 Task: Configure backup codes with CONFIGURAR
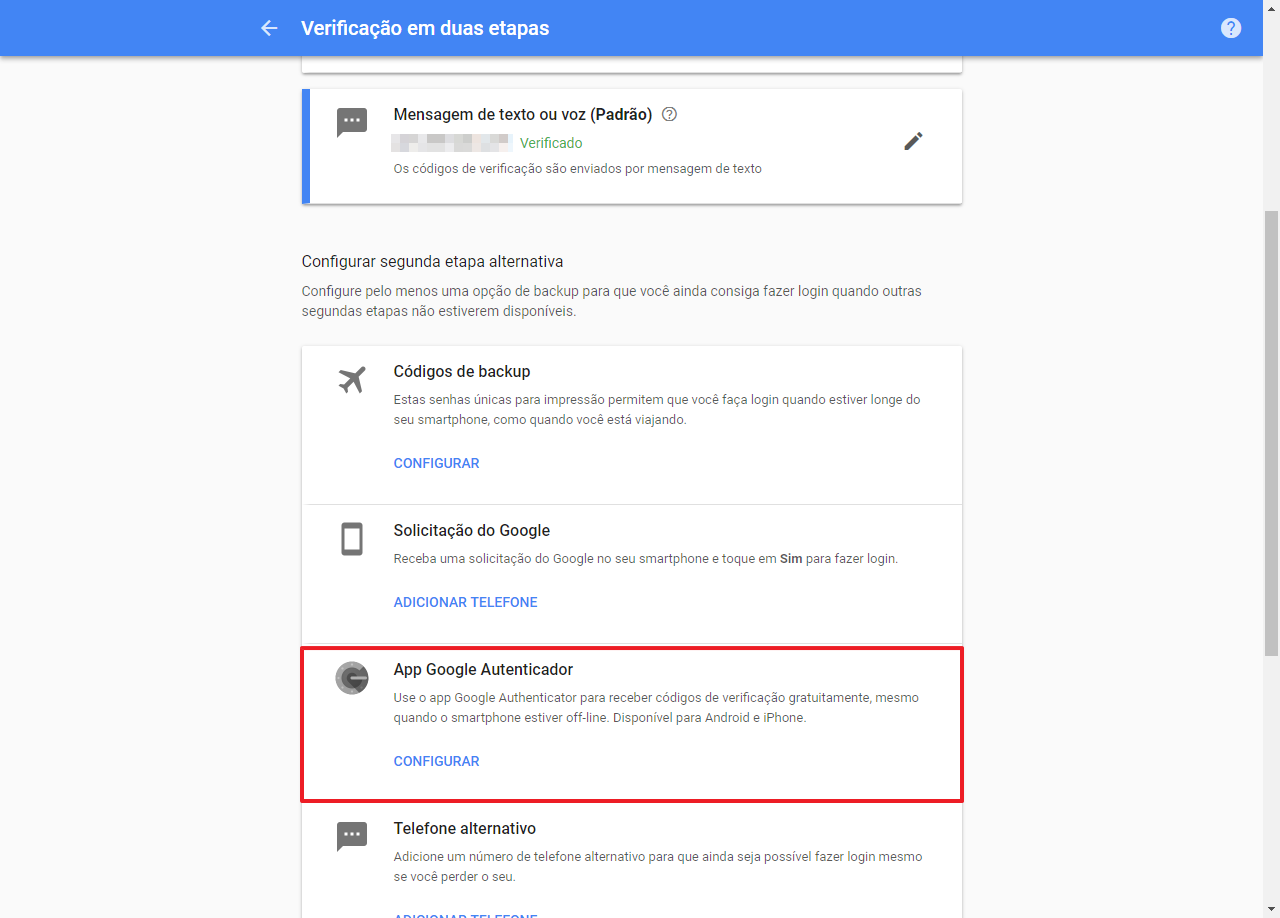point(436,463)
